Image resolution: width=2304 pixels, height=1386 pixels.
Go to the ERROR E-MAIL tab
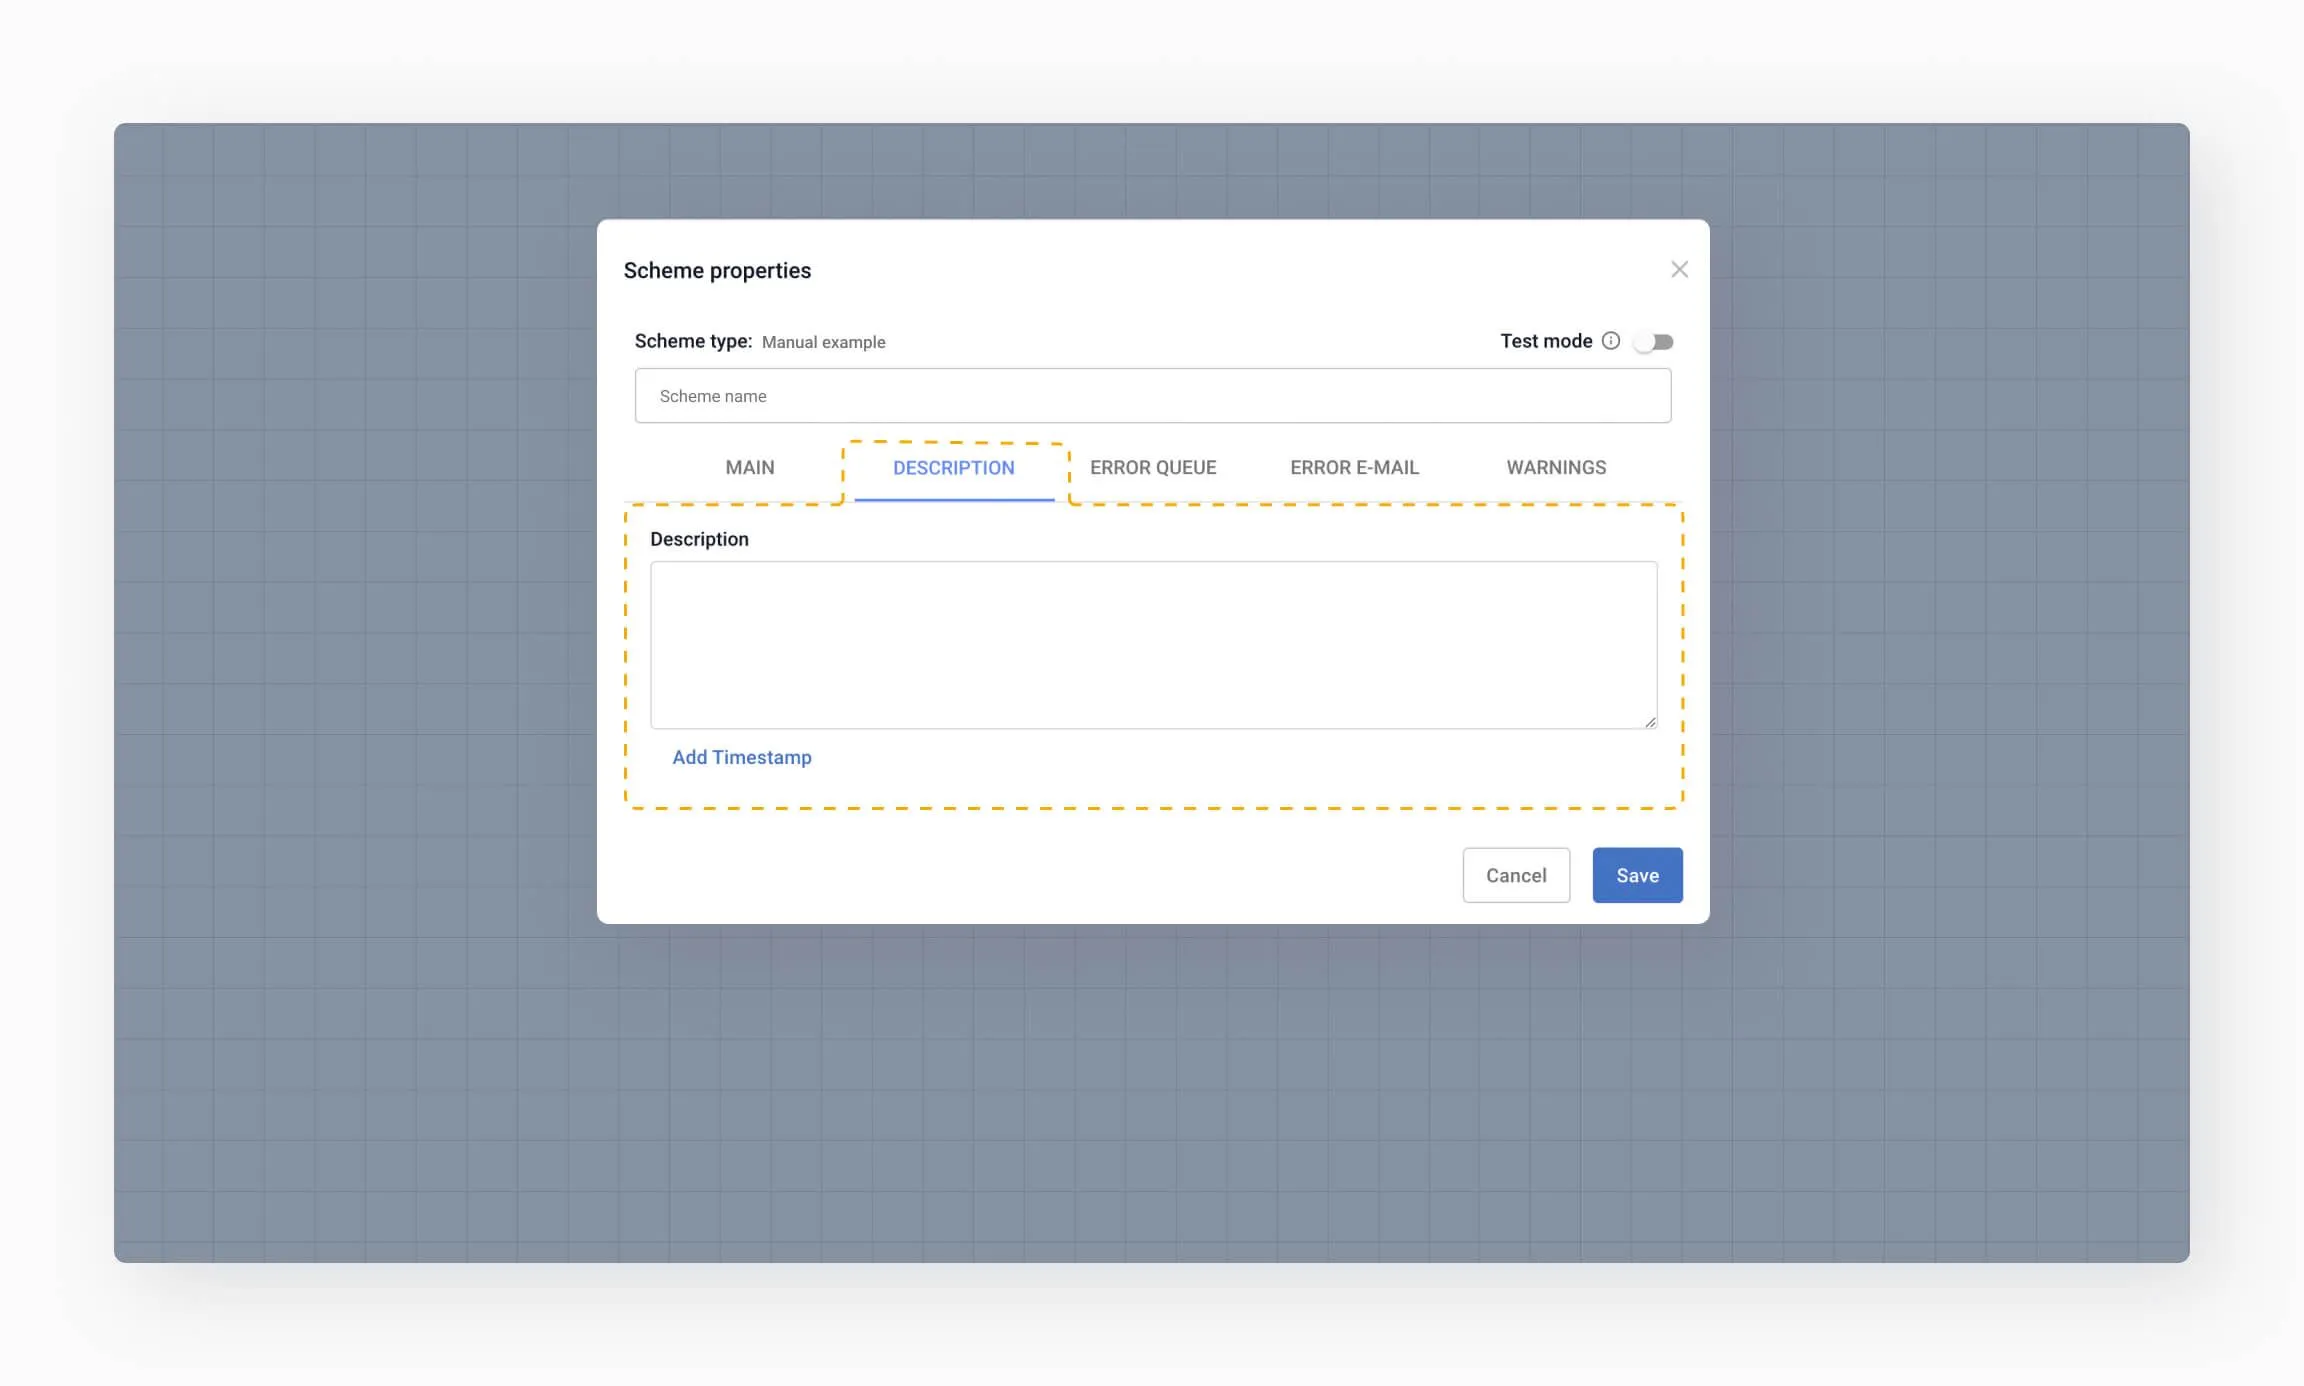[x=1354, y=468]
